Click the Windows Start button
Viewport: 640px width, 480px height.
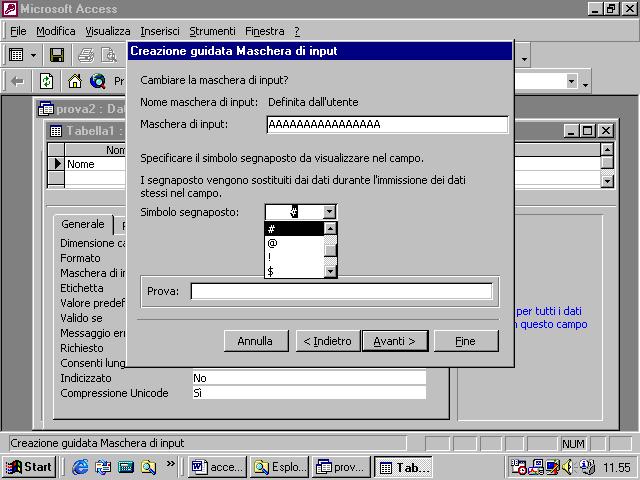pyautogui.click(x=29, y=467)
